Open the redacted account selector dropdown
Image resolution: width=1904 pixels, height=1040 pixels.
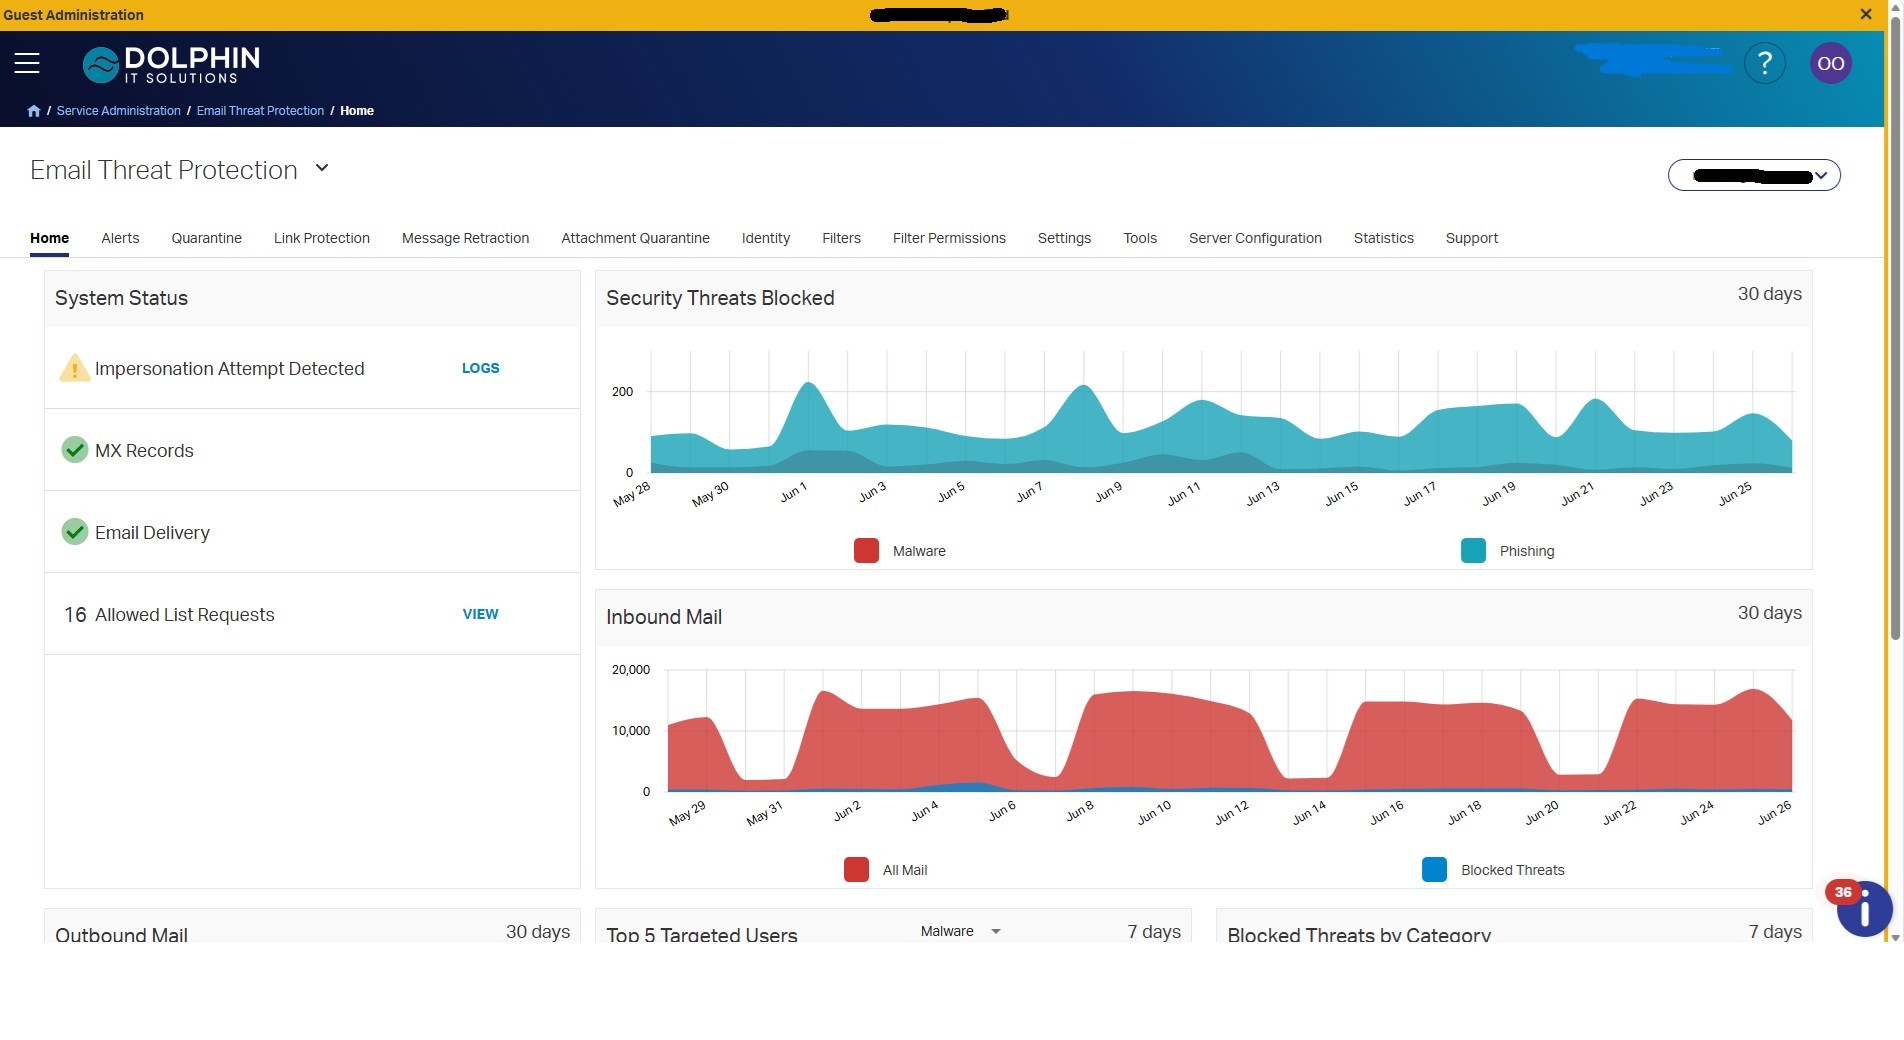point(1754,175)
